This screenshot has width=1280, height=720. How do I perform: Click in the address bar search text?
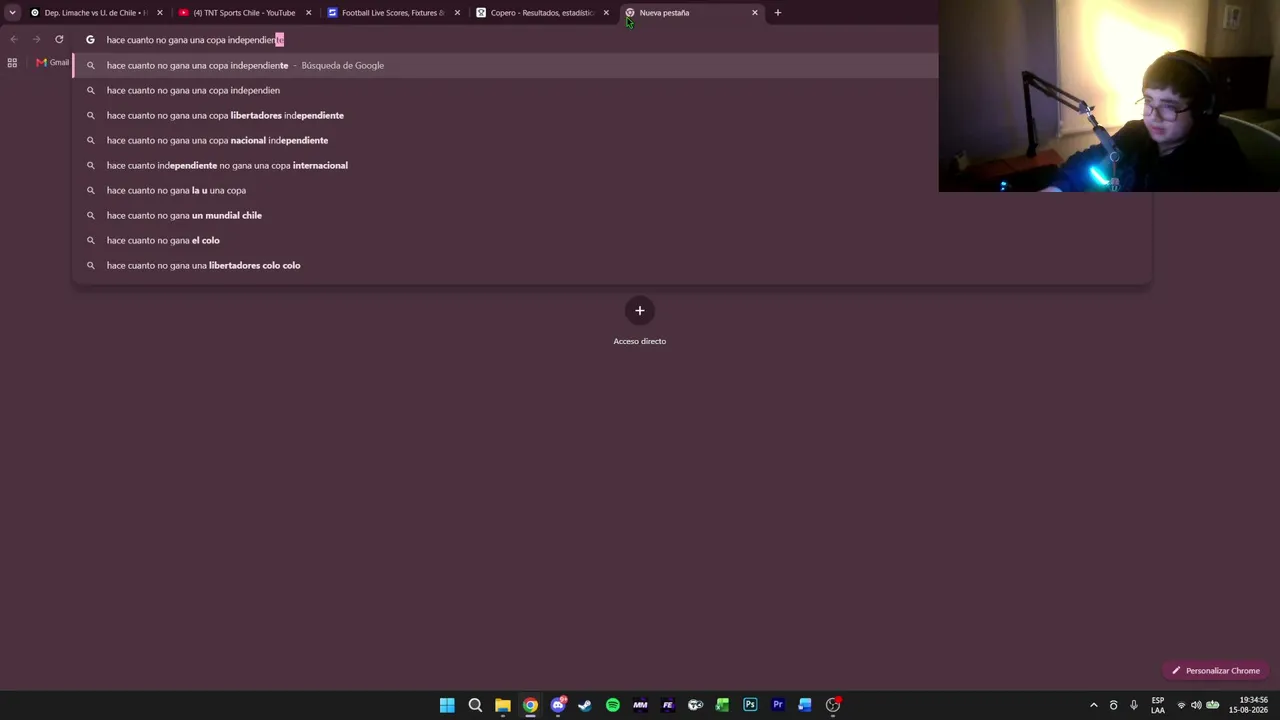[x=195, y=40]
